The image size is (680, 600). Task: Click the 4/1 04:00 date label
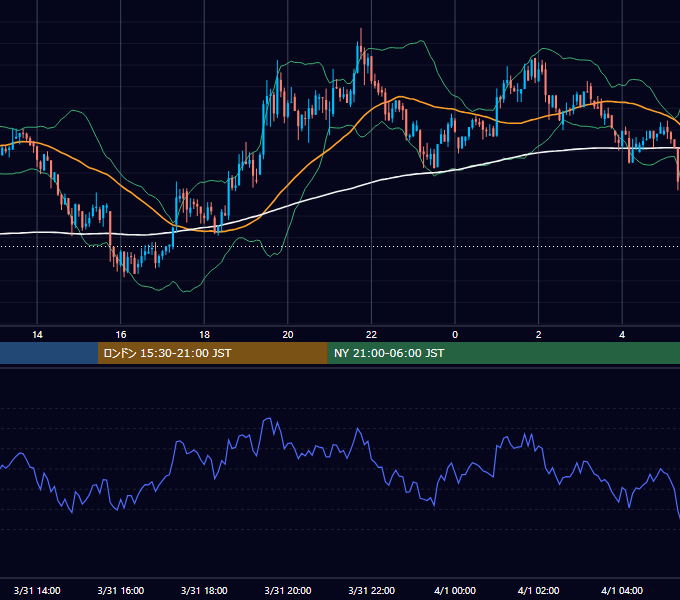click(x=622, y=590)
